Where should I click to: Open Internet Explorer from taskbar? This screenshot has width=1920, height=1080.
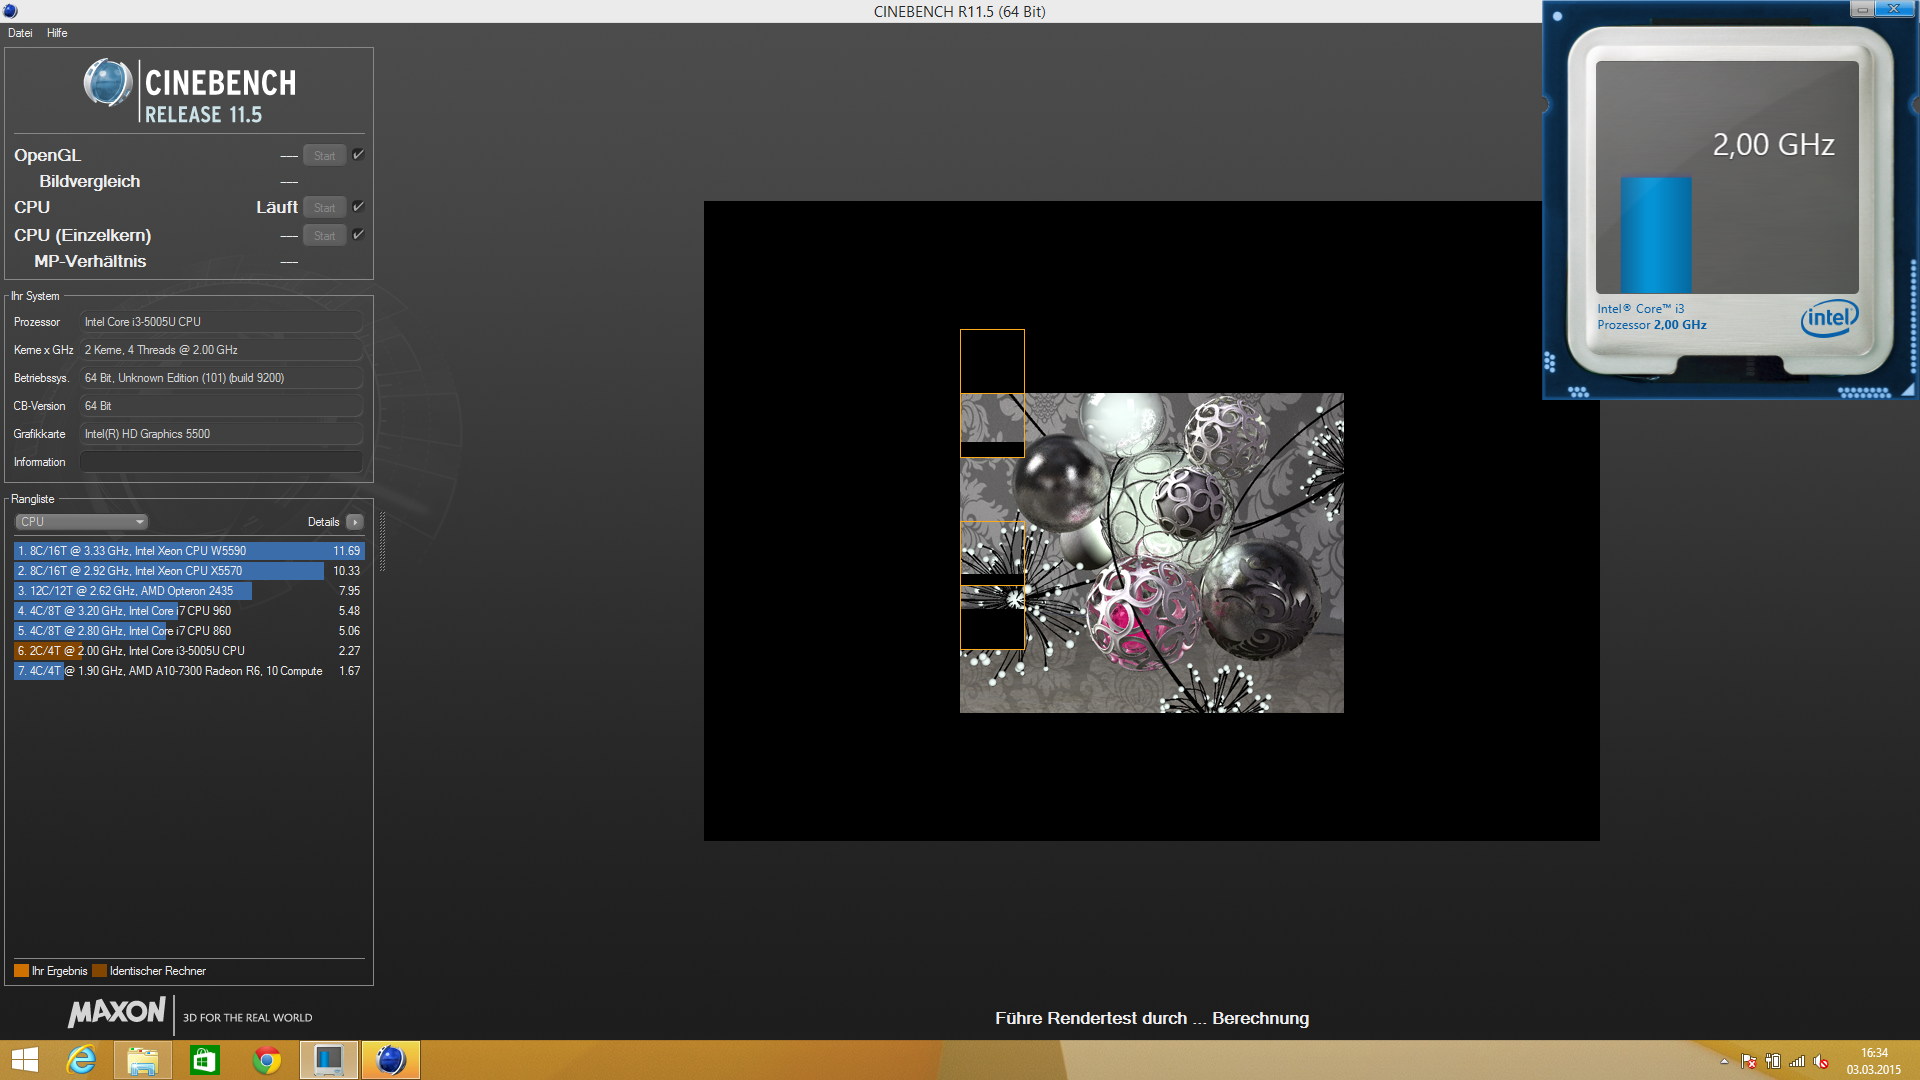tap(80, 1060)
